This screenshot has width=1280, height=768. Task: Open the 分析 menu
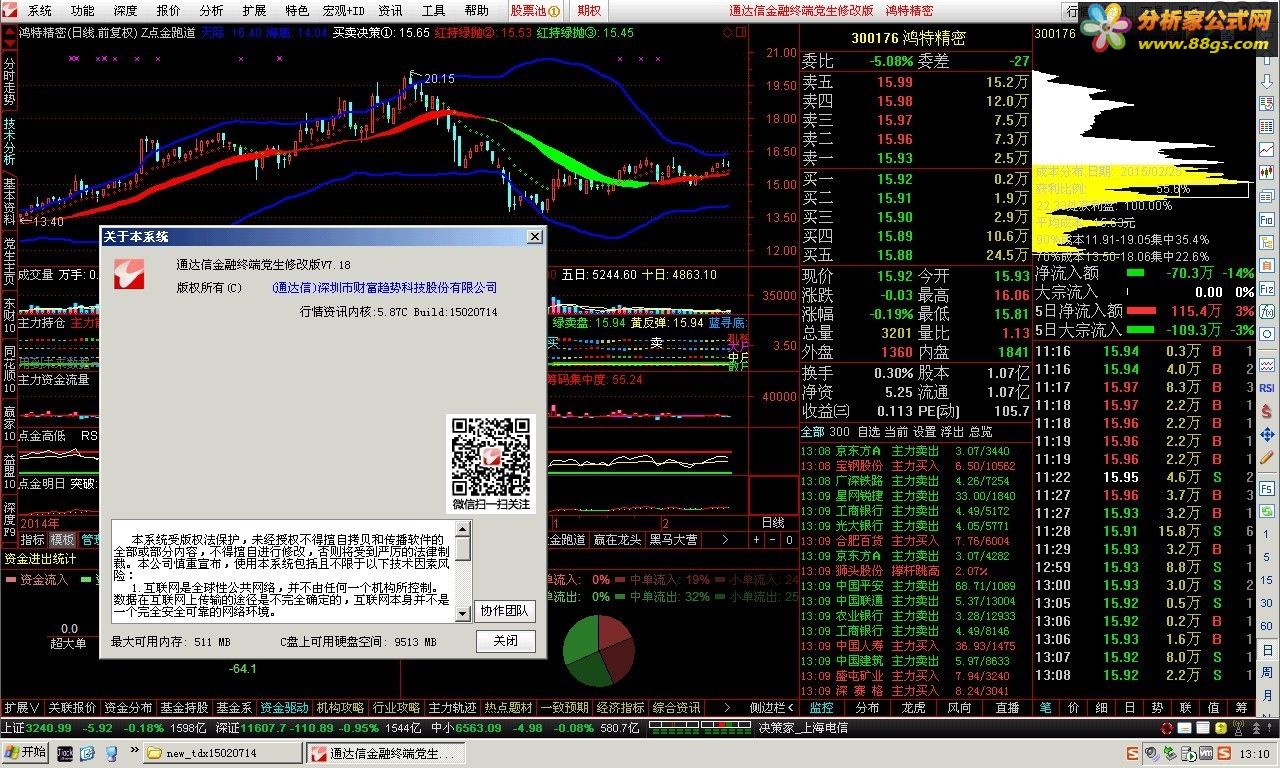tap(211, 11)
